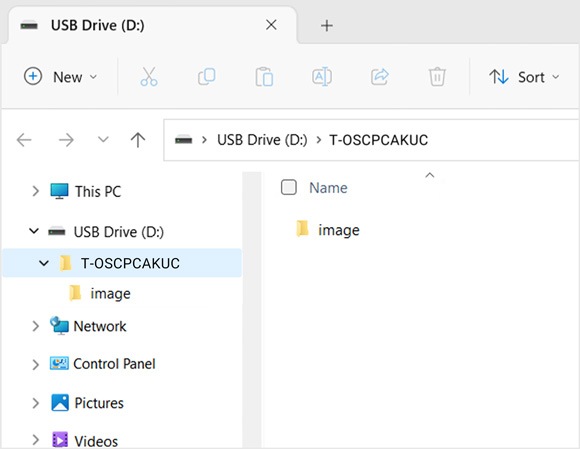
Task: Add a new tab with plus button
Action: coord(327,26)
